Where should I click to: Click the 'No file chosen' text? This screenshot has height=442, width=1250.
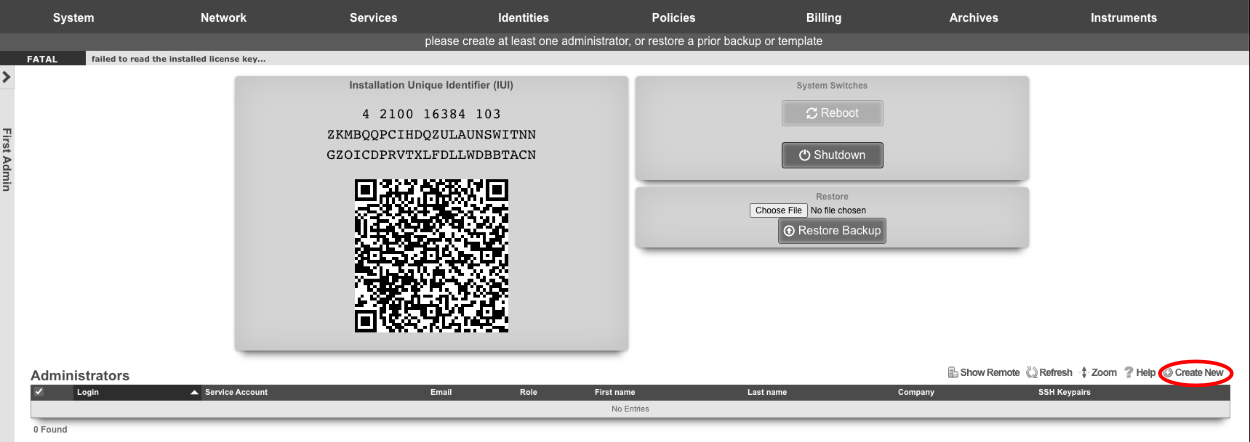pos(839,210)
